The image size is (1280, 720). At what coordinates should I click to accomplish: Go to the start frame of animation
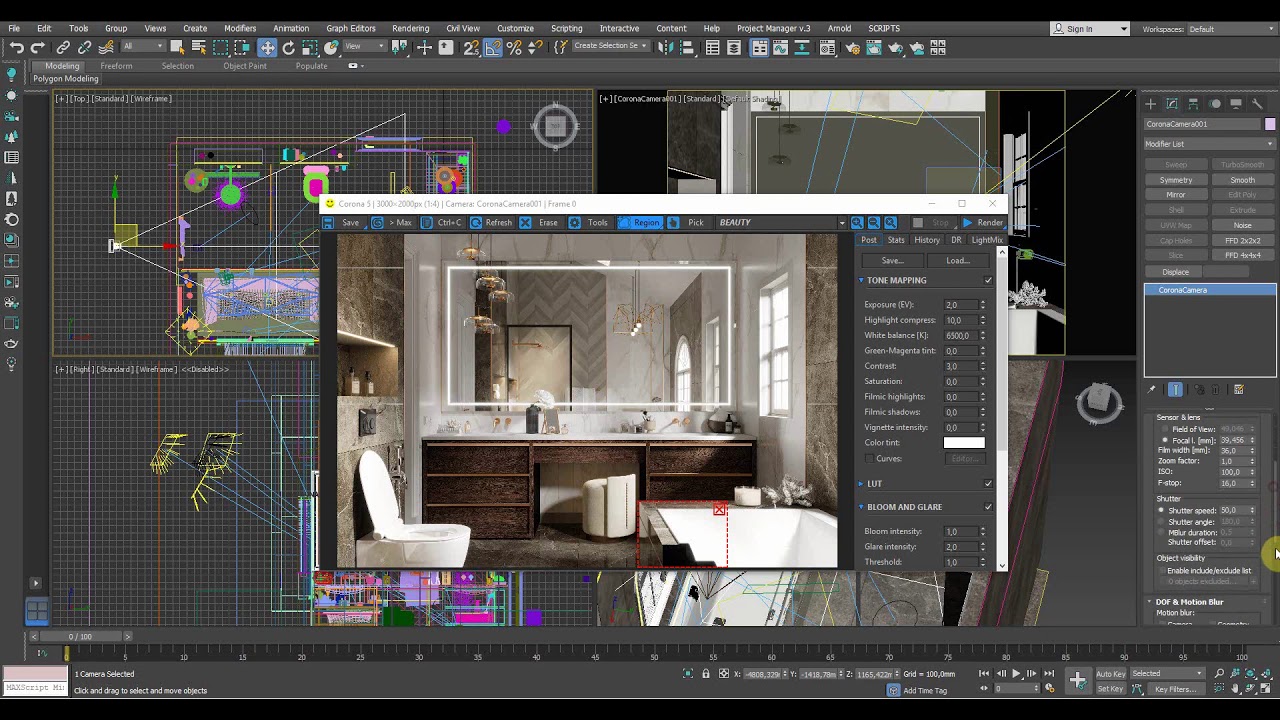click(x=984, y=674)
